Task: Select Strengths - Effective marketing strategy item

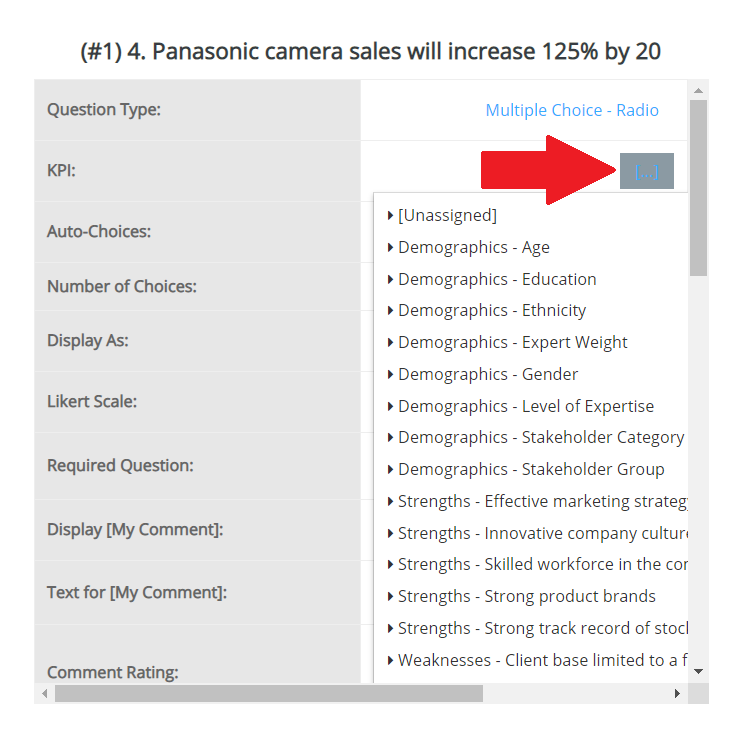Action: coord(540,501)
